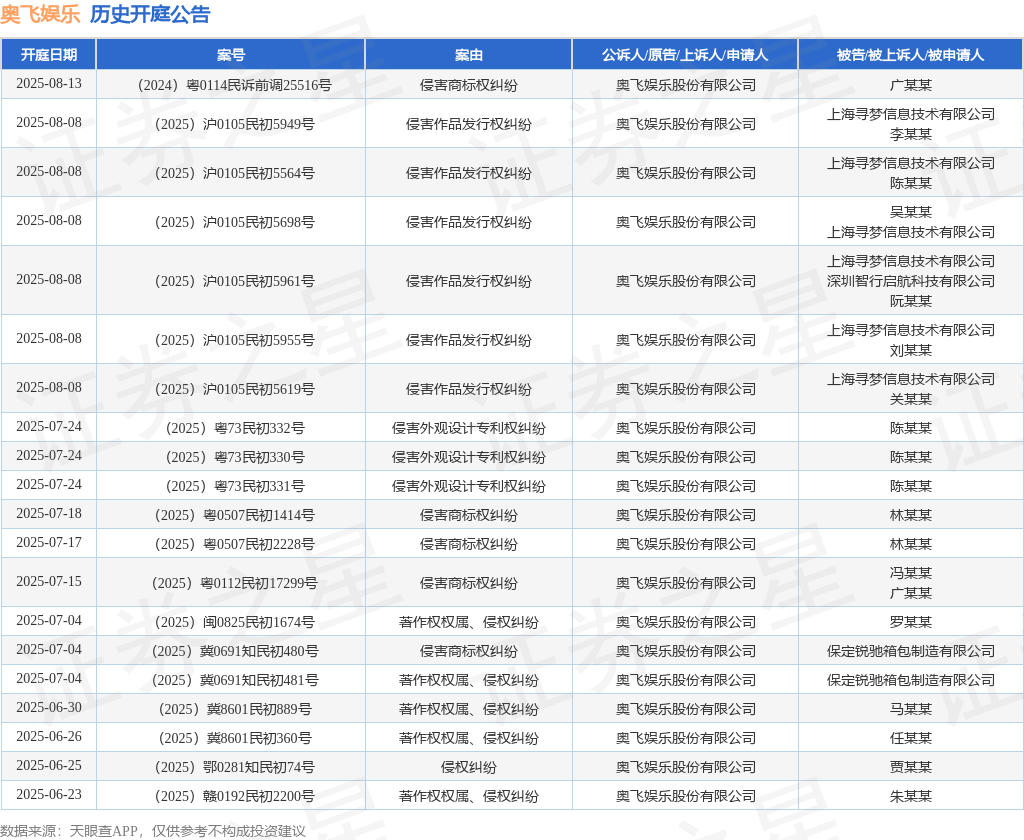Screen dimensions: 1024x840
Task: Click case number 粤73民初332号
Action: [x=260, y=428]
